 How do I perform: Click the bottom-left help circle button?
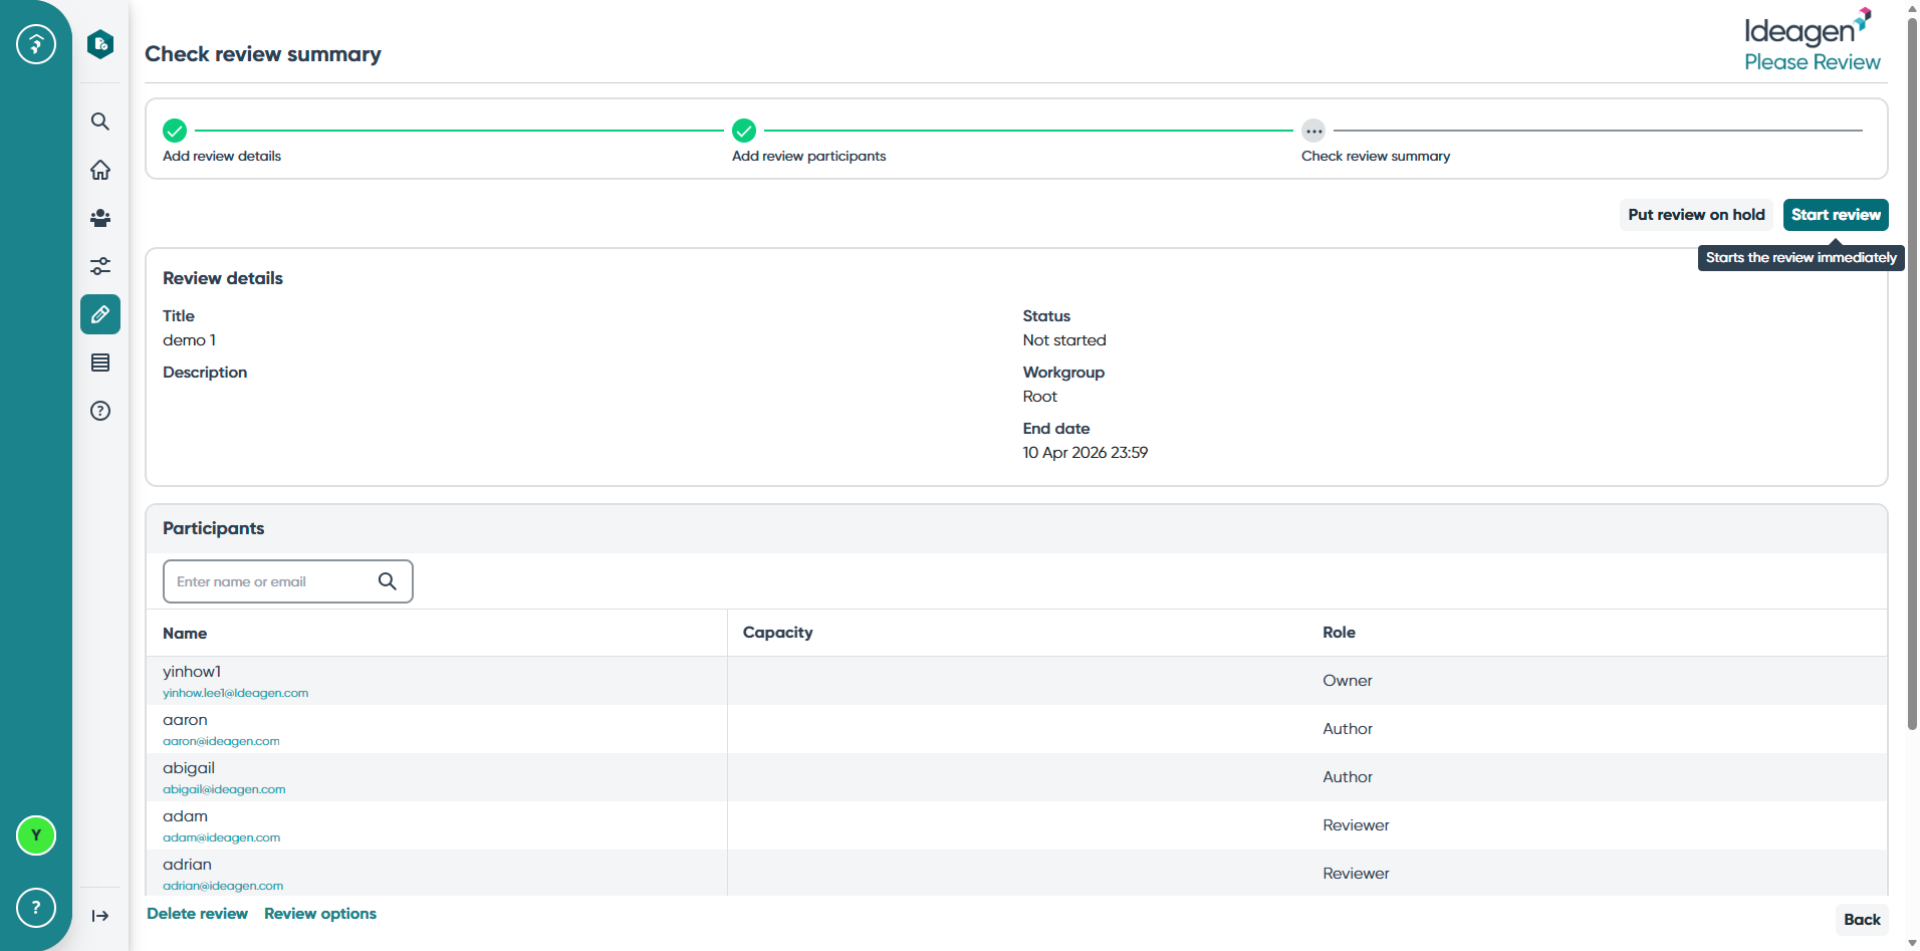pyautogui.click(x=36, y=908)
